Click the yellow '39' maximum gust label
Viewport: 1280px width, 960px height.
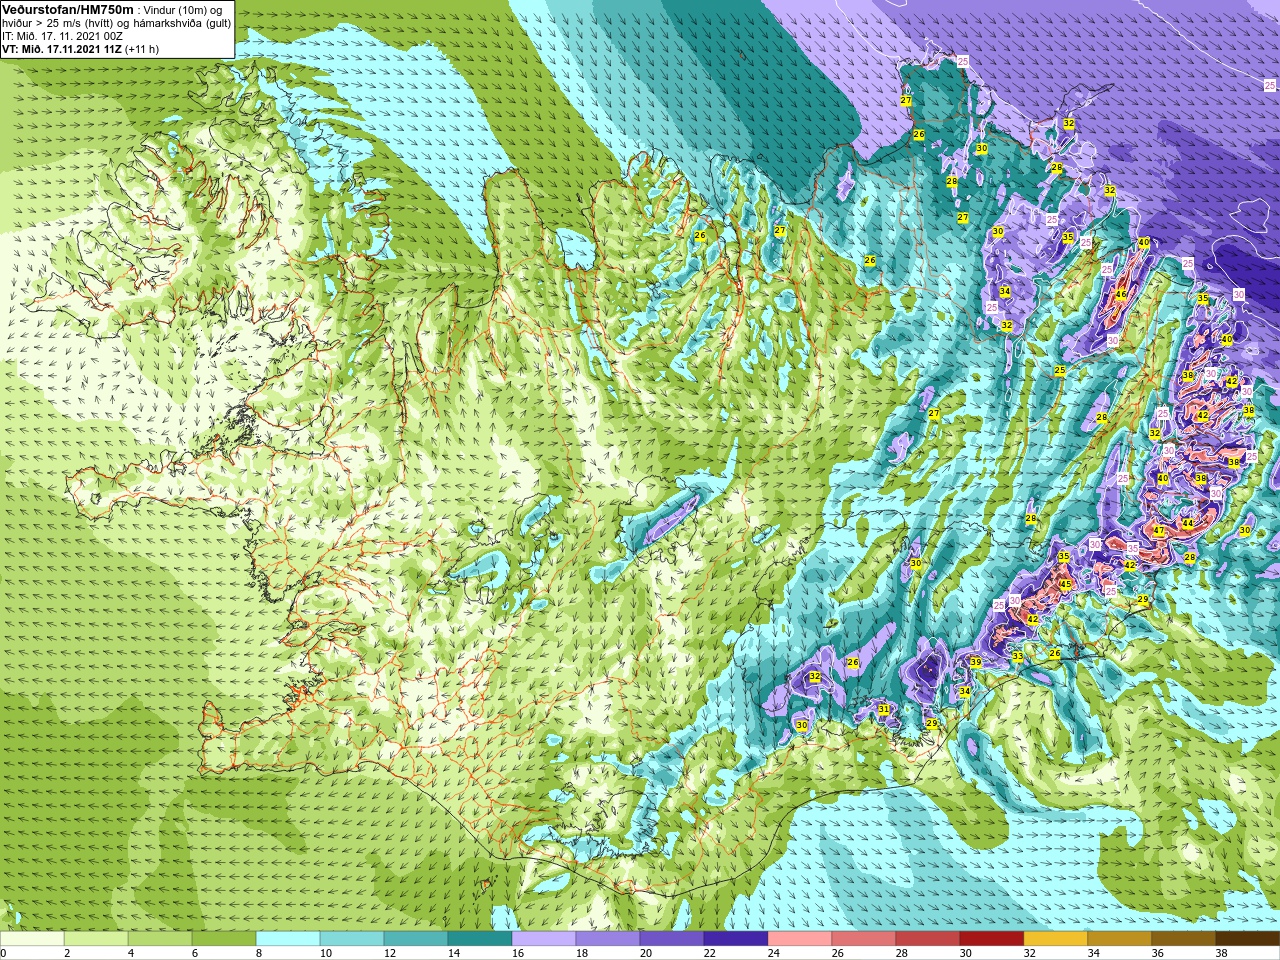tap(975, 662)
